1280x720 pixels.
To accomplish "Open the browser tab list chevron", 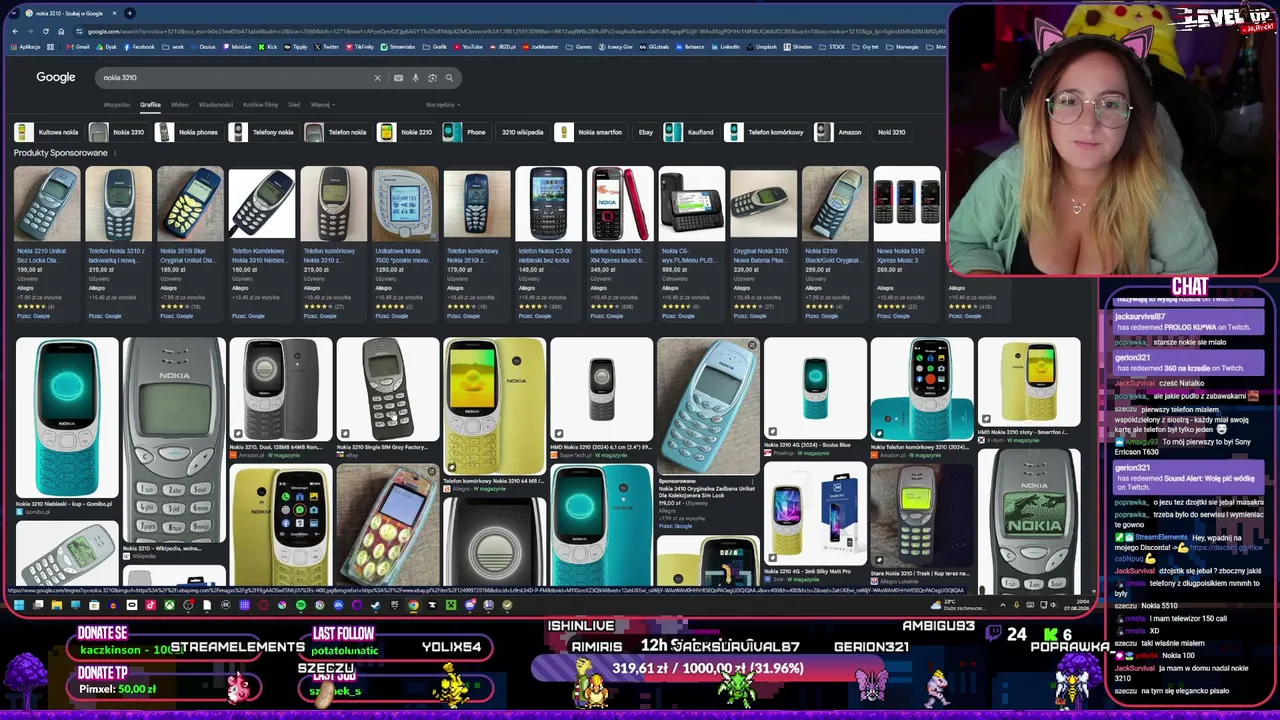I will tap(15, 13).
